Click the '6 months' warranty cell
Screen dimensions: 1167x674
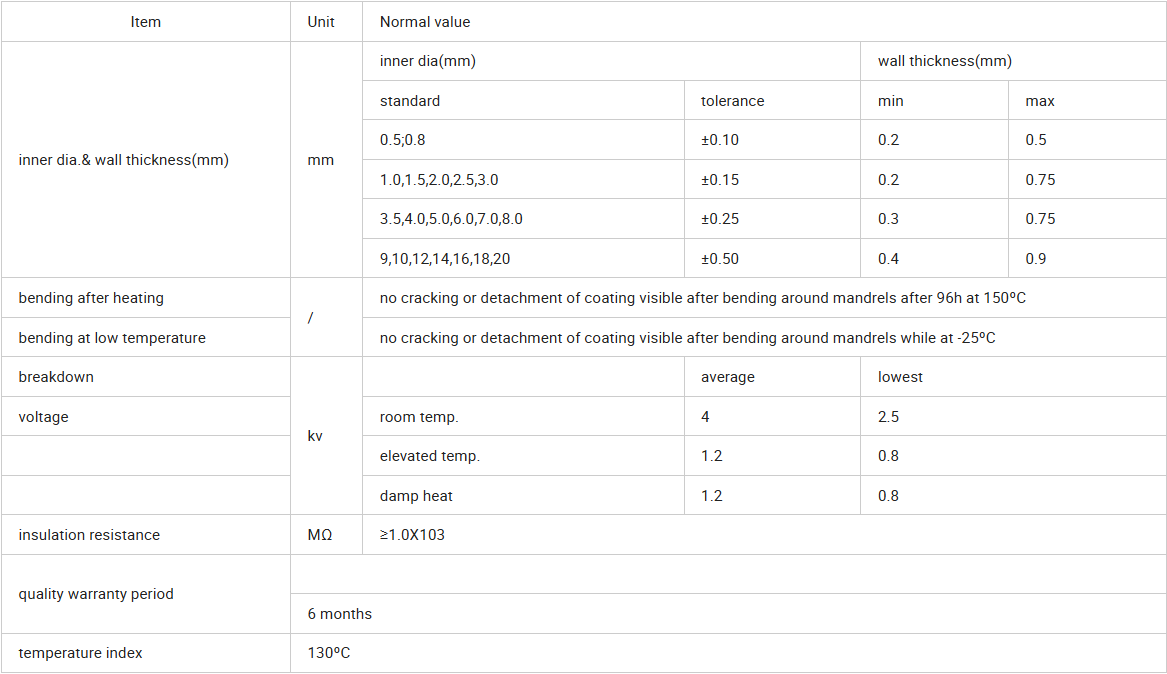(728, 614)
